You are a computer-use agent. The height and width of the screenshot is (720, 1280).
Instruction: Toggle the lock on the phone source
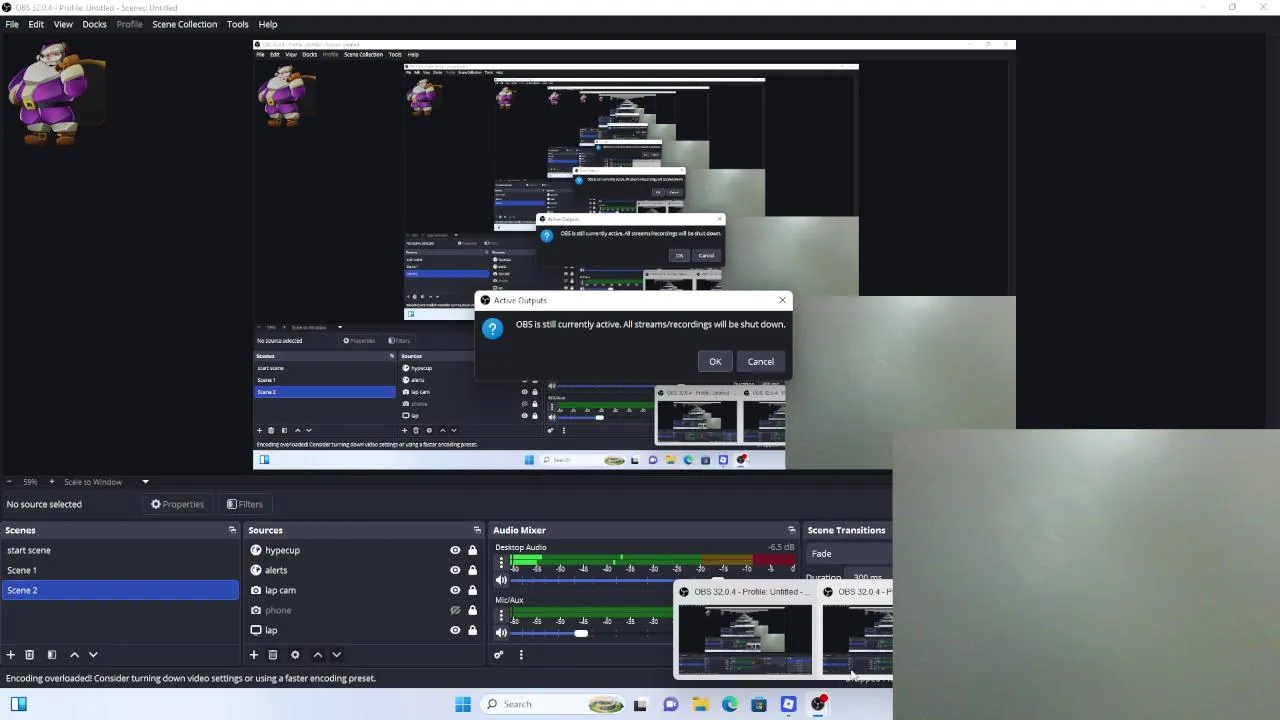(x=472, y=610)
